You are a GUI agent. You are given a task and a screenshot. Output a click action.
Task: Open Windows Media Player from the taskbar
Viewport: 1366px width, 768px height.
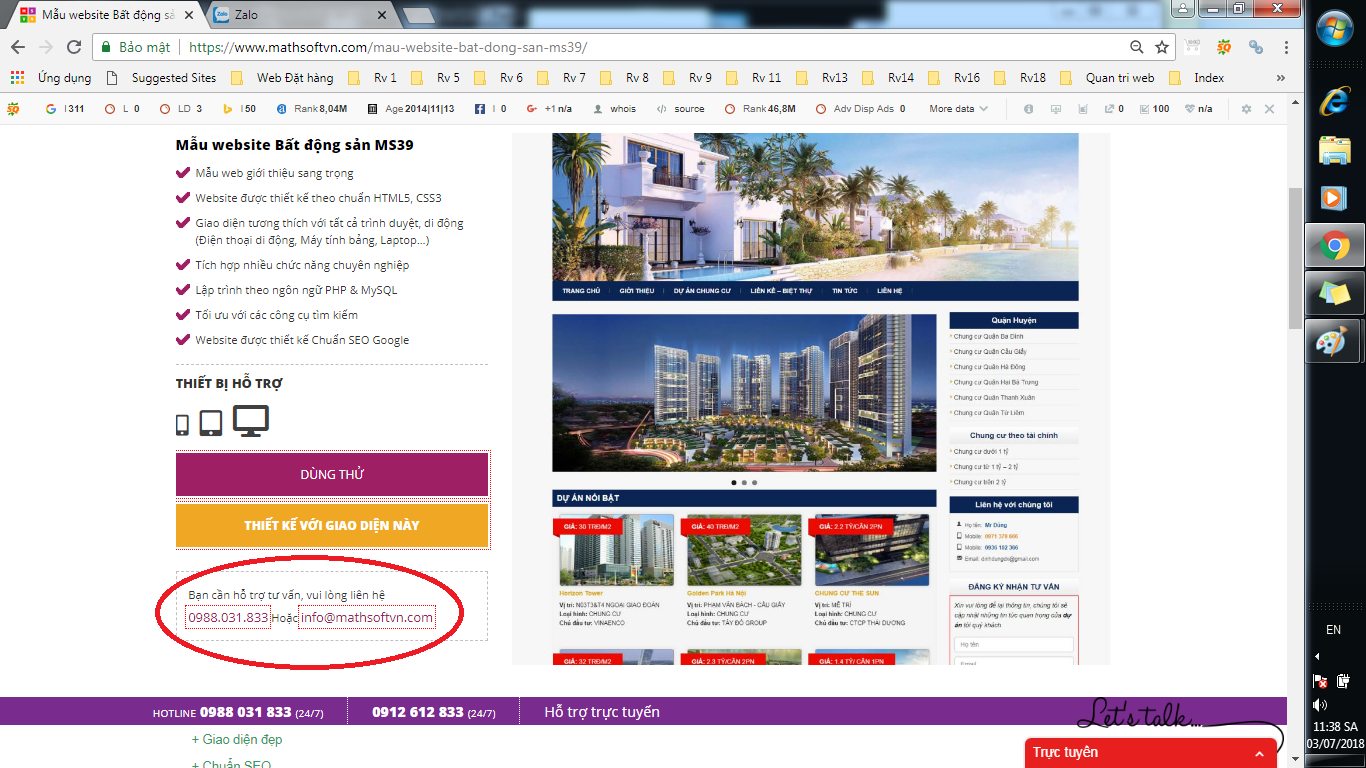tap(1334, 198)
